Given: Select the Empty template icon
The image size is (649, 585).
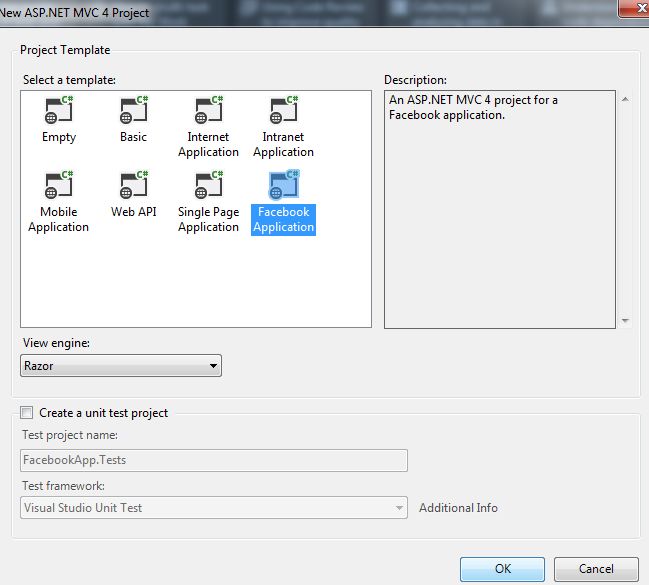Looking at the screenshot, I should [x=59, y=110].
